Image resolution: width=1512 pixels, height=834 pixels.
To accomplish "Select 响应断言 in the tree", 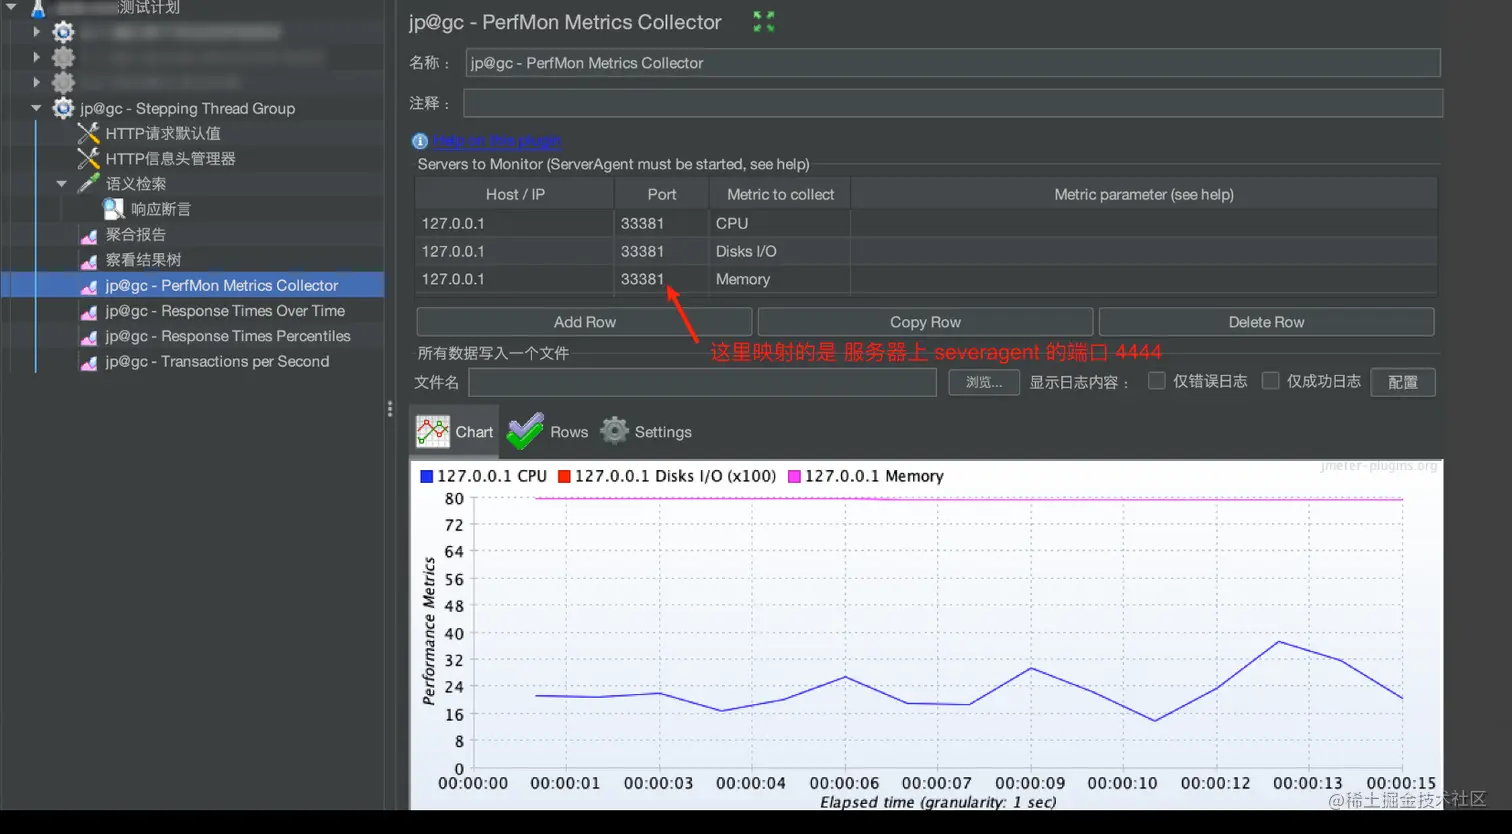I will 161,209.
